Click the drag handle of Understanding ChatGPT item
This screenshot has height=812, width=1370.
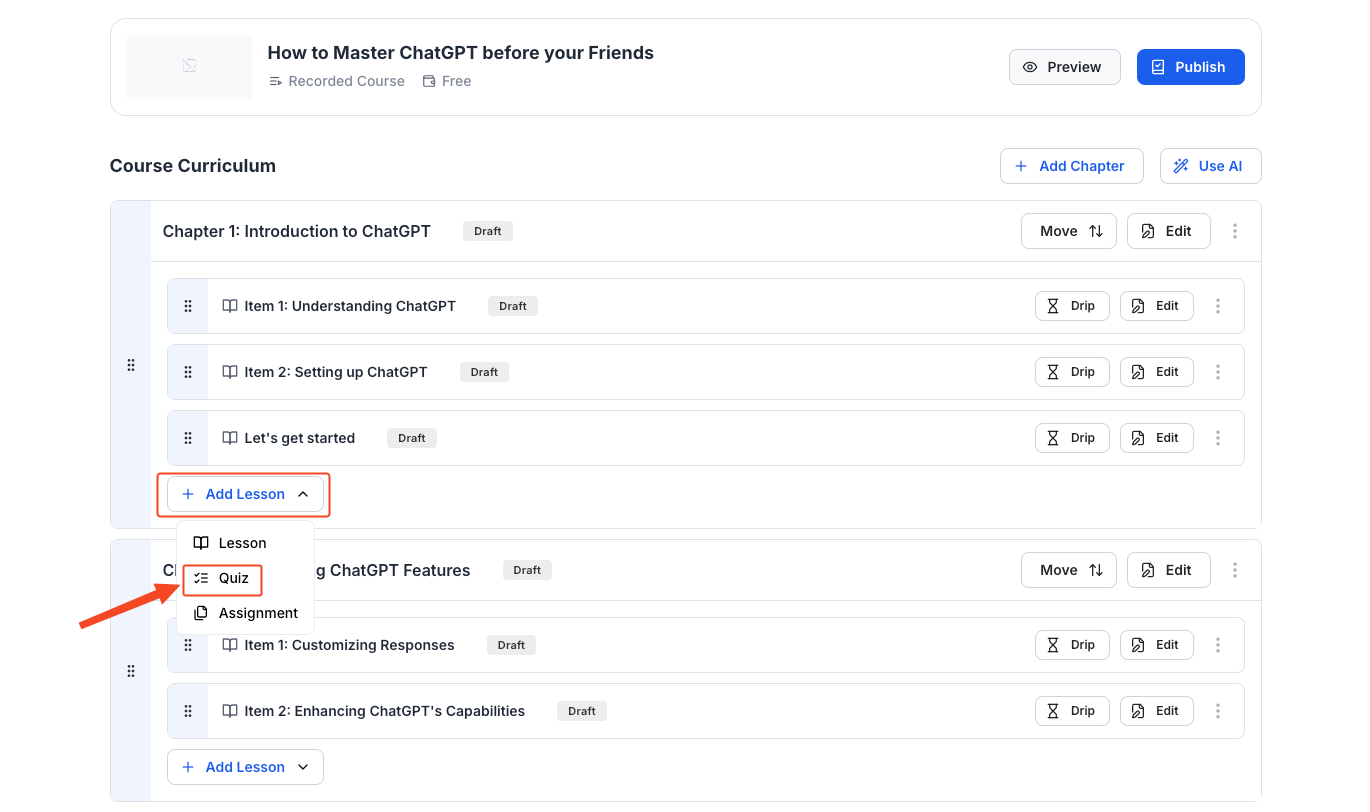(x=188, y=306)
